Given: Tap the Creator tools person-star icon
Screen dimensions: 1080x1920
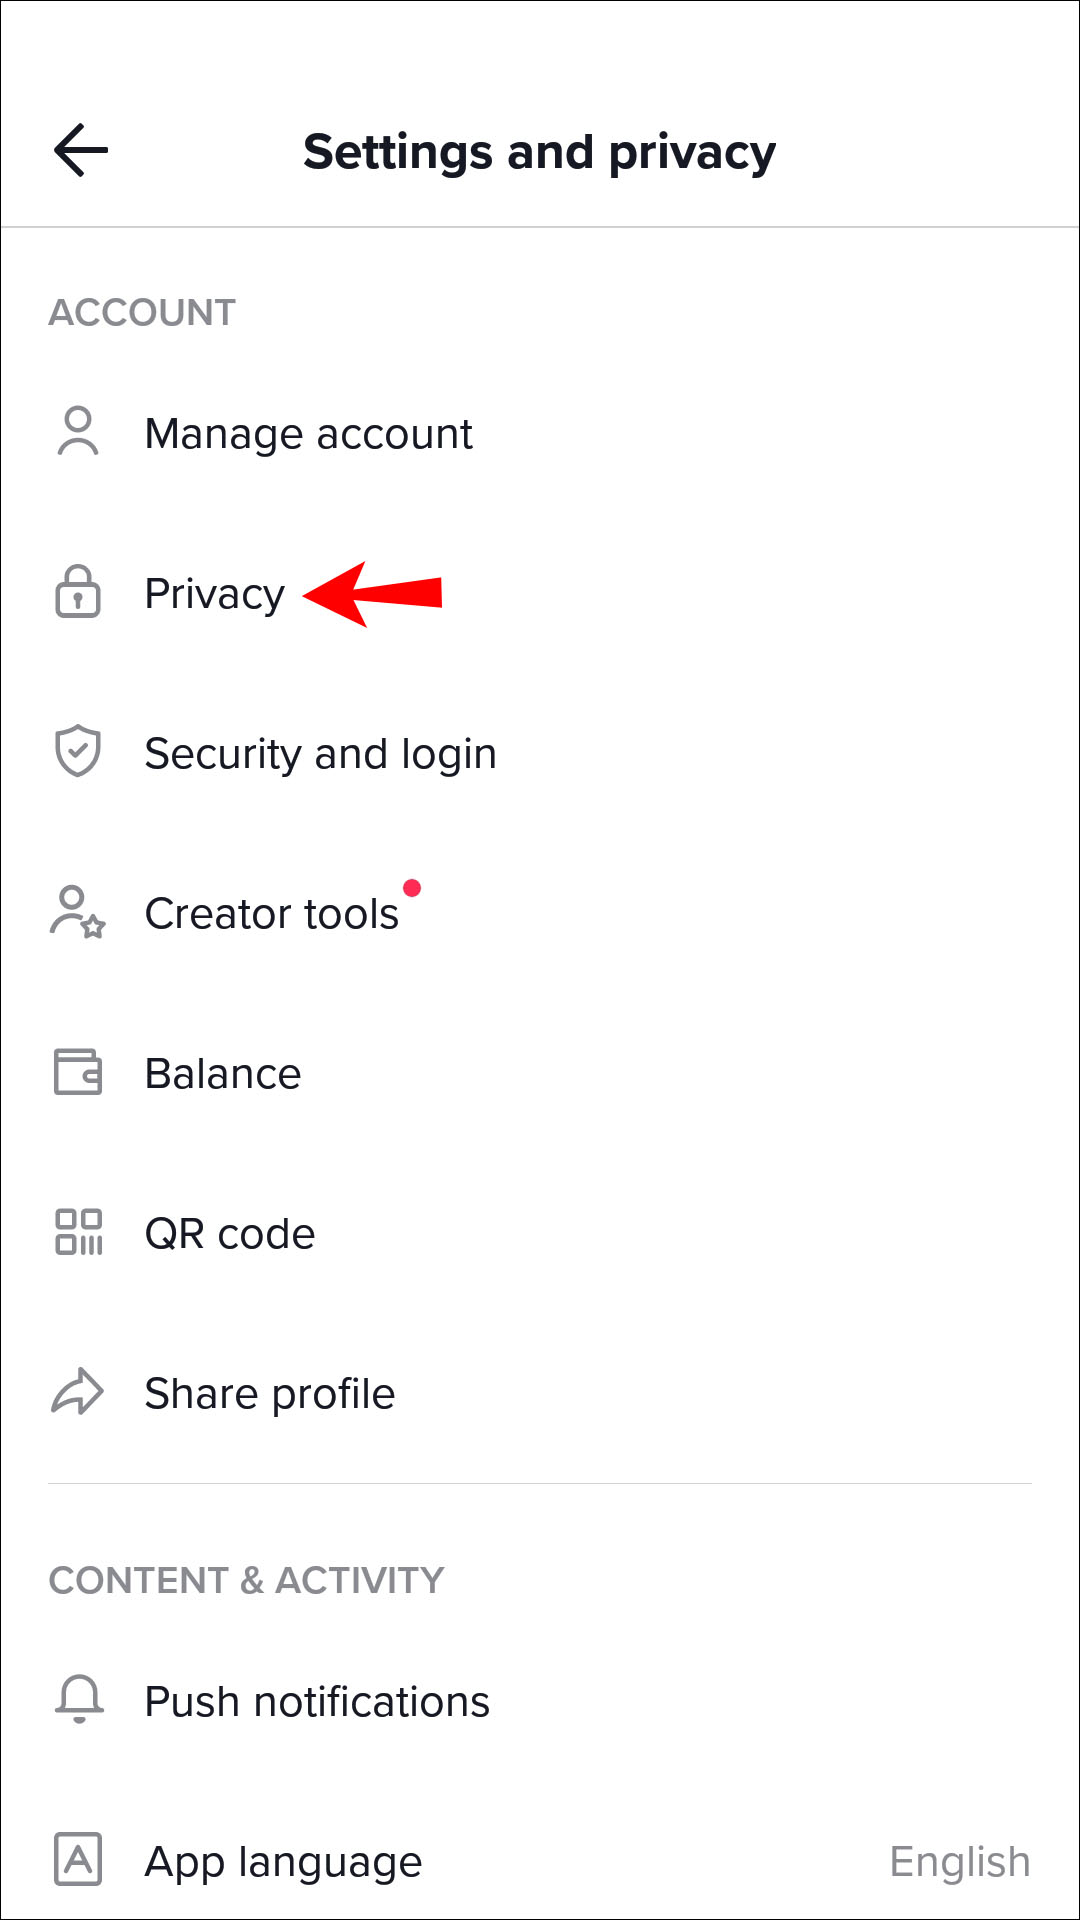Looking at the screenshot, I should point(78,912).
